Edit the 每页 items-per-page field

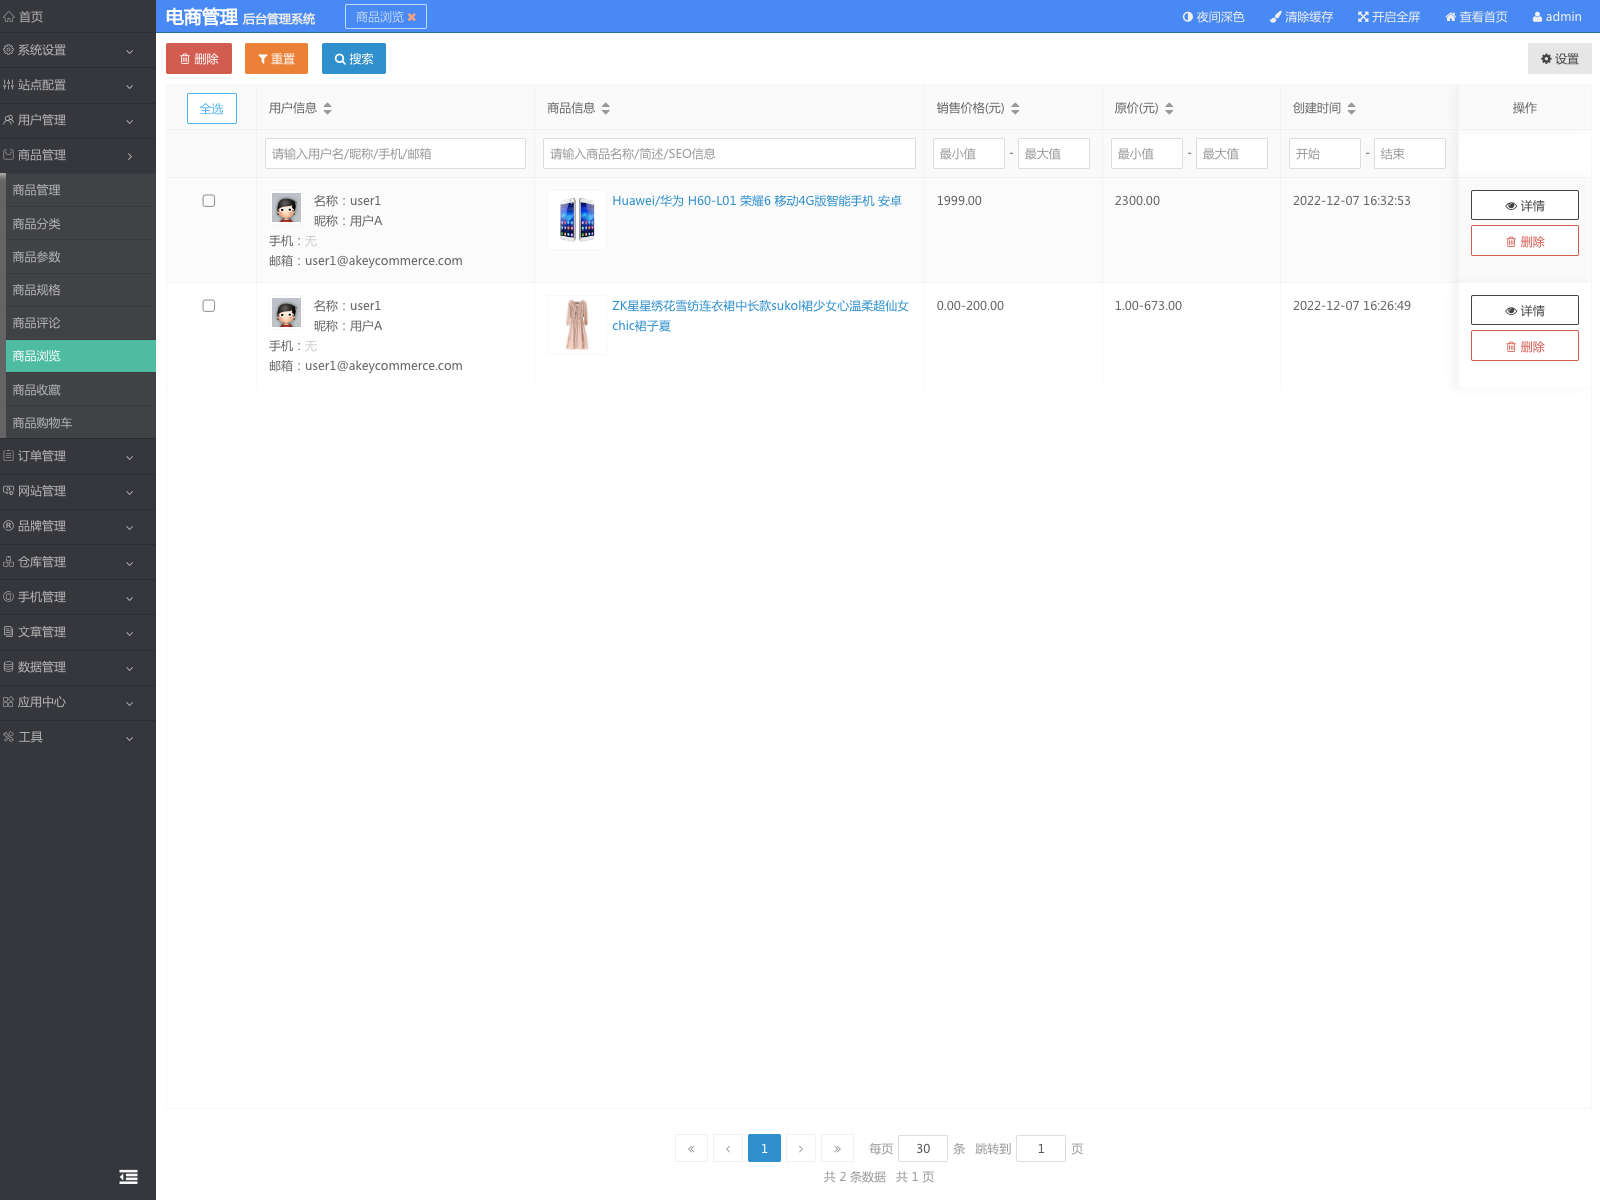[923, 1148]
